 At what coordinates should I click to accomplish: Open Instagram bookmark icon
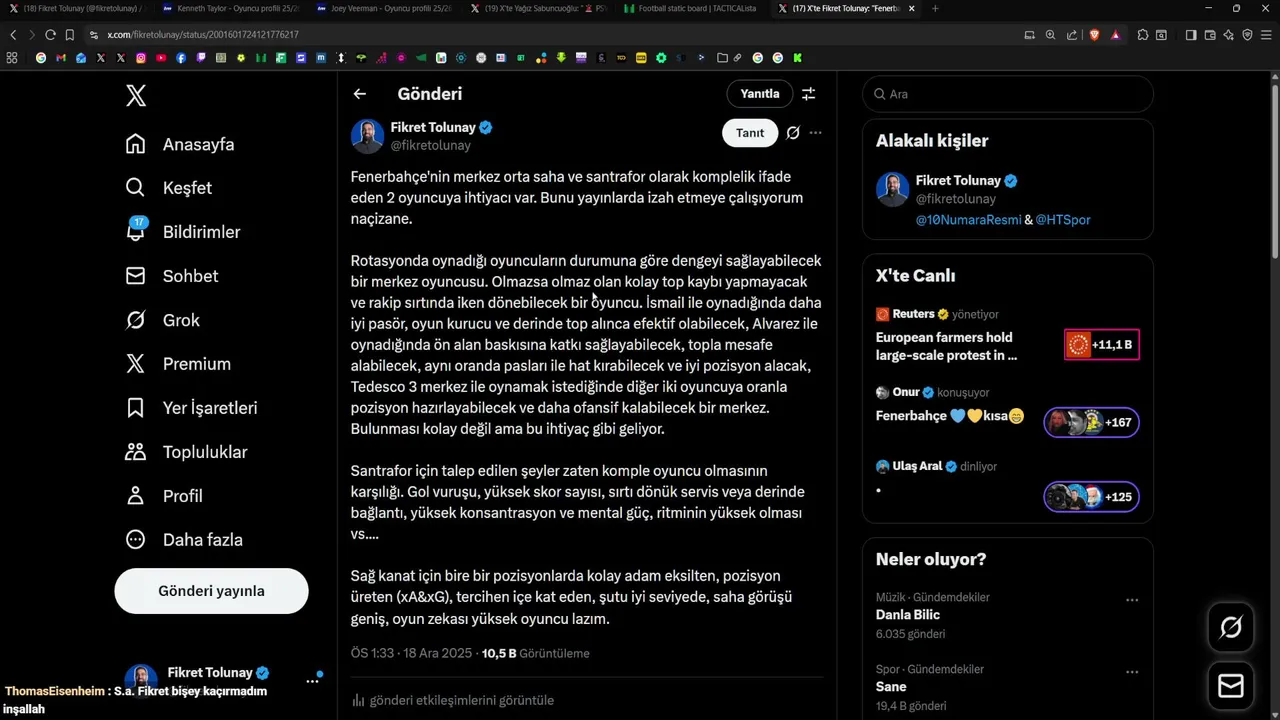click(141, 58)
